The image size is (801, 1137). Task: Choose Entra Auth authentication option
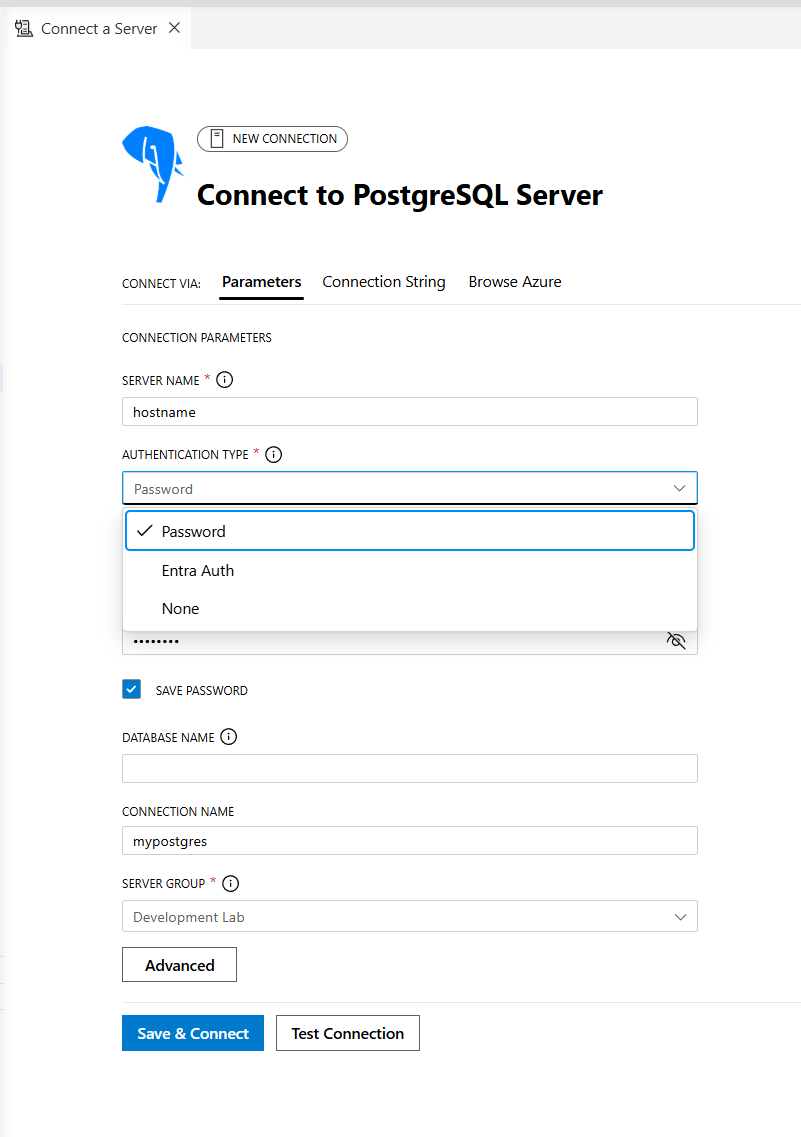pos(410,571)
